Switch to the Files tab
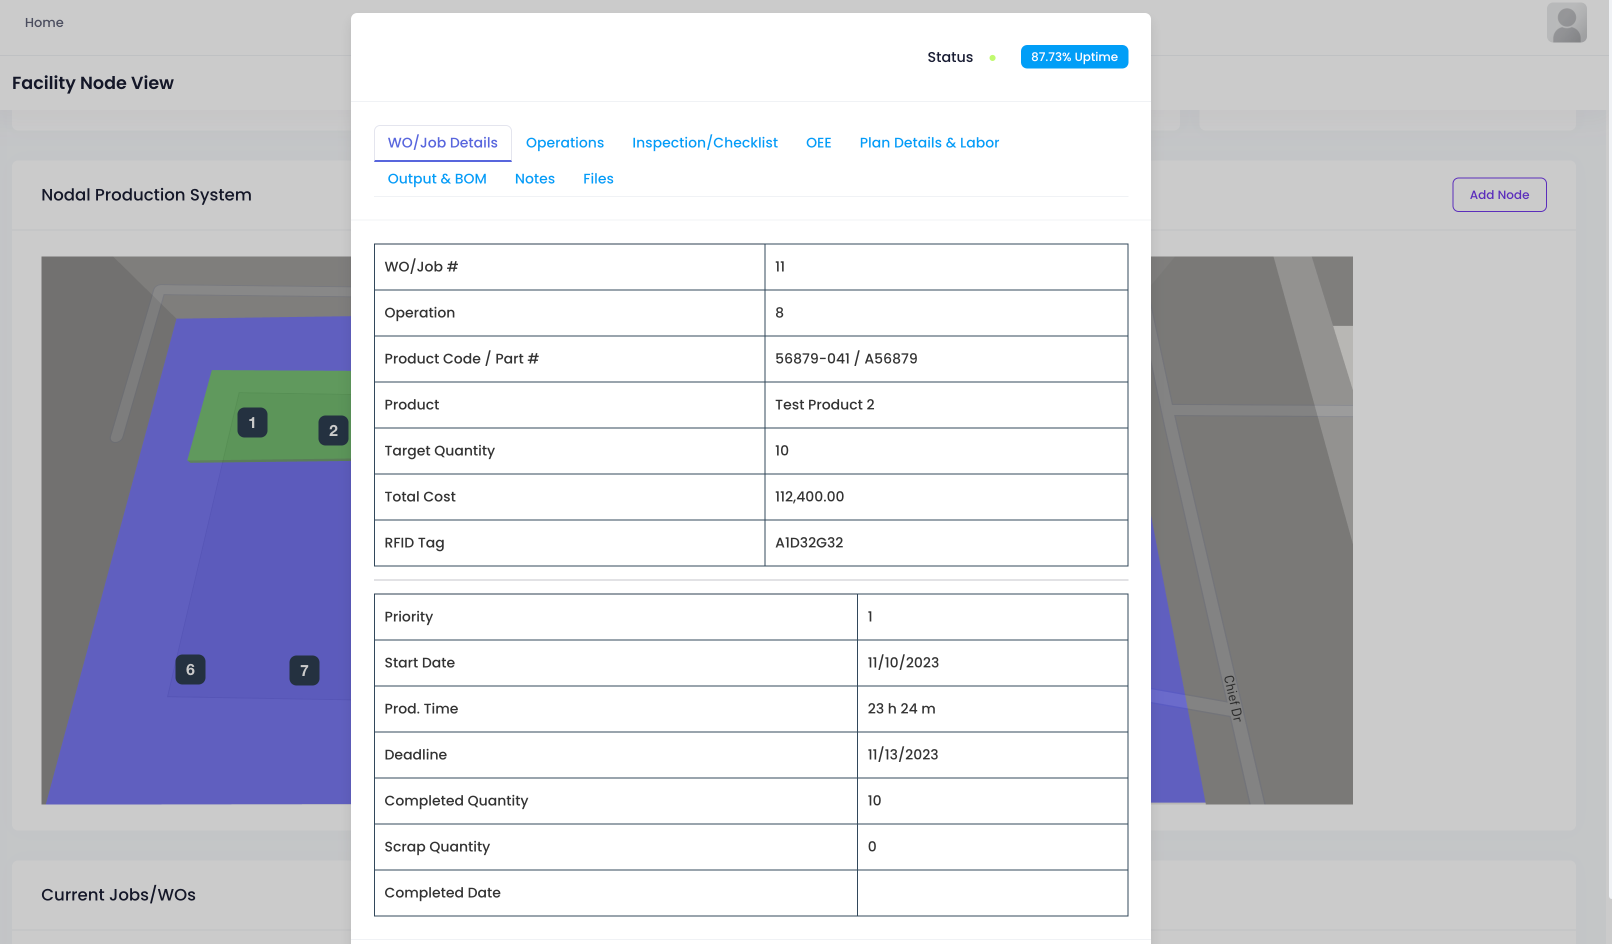The image size is (1612, 944). (598, 179)
